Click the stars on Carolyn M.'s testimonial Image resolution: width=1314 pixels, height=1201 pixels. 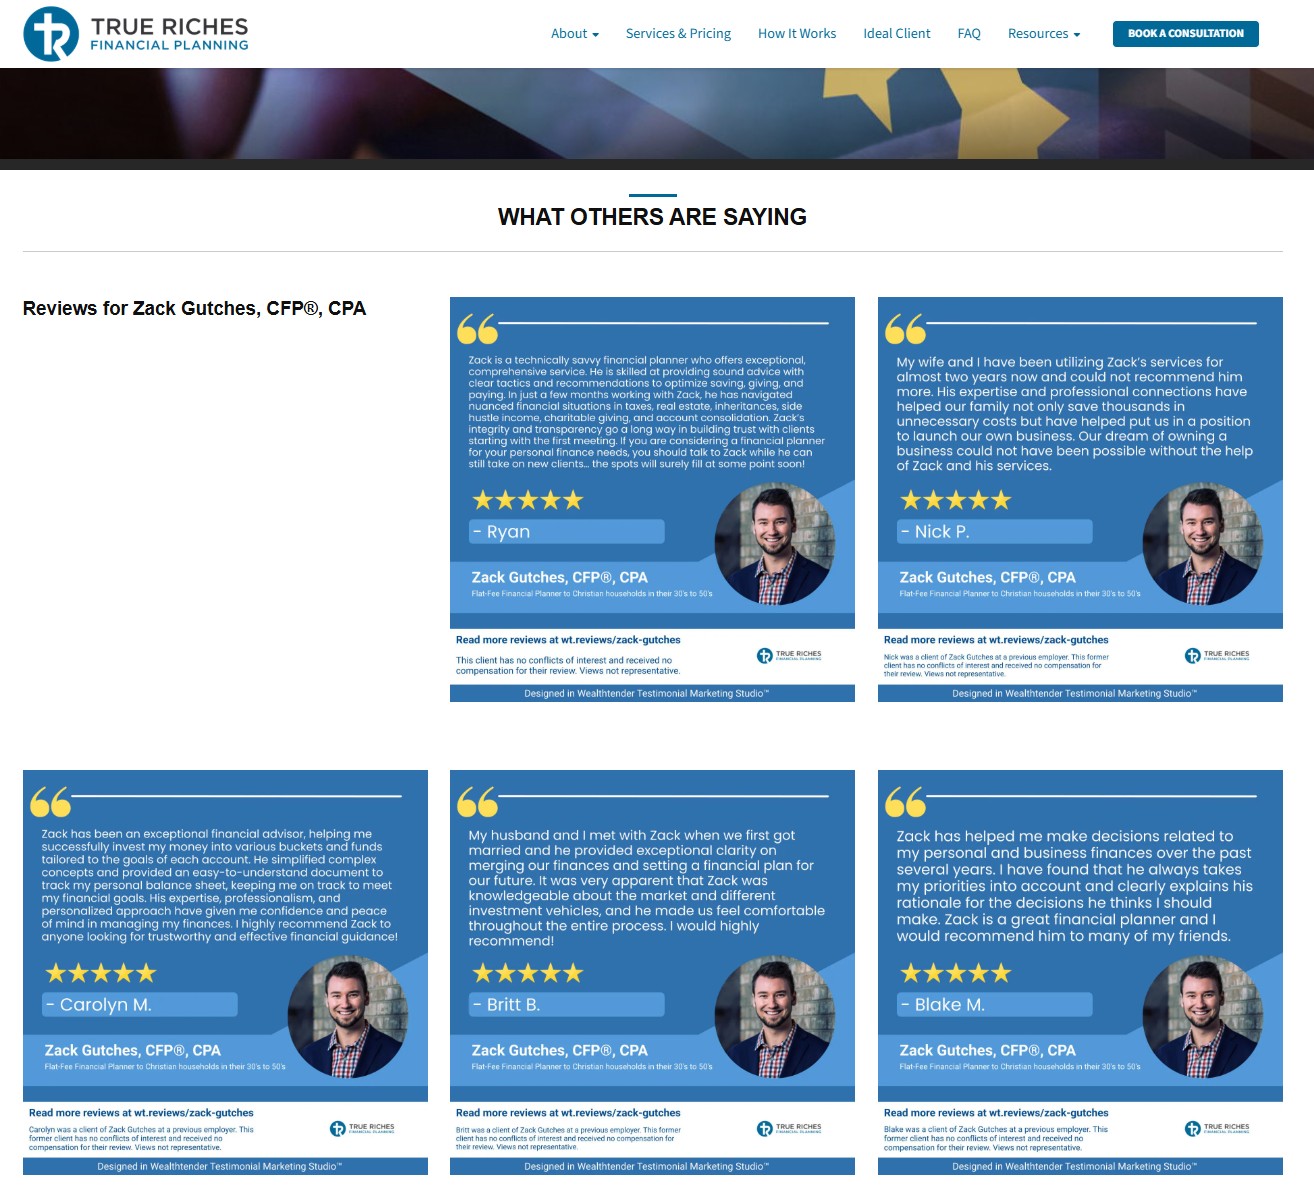pos(100,971)
